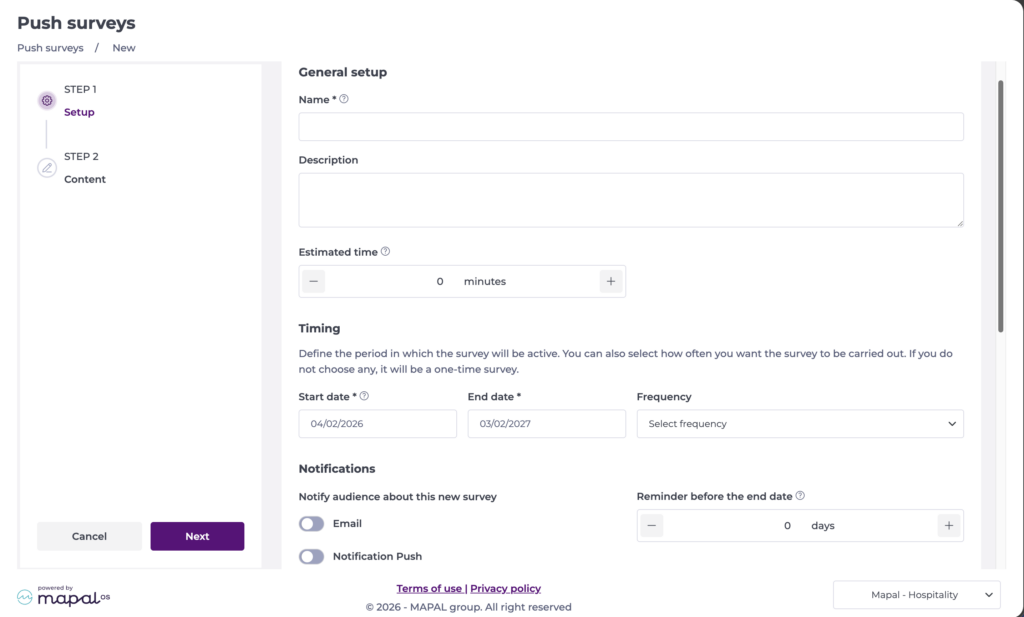Screen dimensions: 1024x617
Task: Click the Setup gear step icon
Action: click(x=47, y=100)
